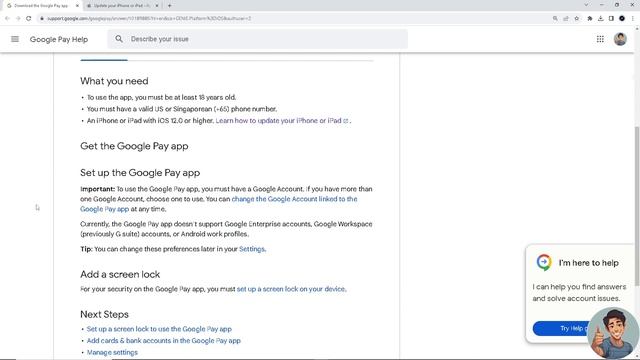Toggle the browser side panel

611,18
